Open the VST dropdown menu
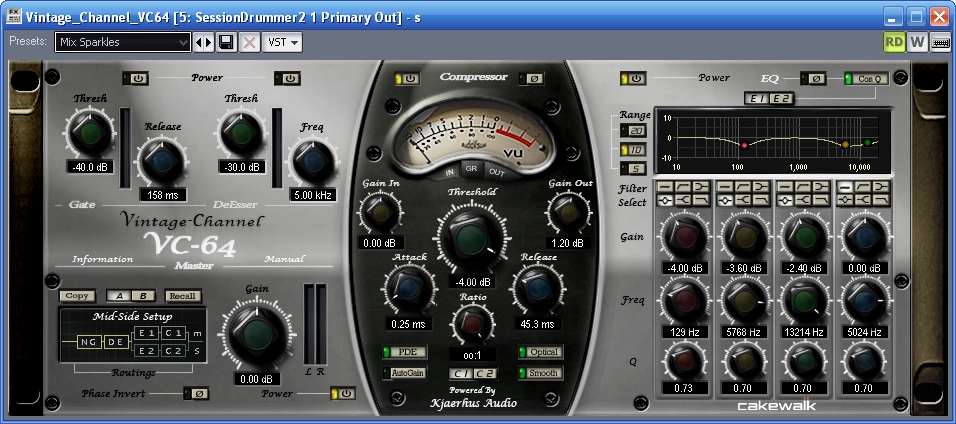The image size is (956, 424). coord(283,42)
